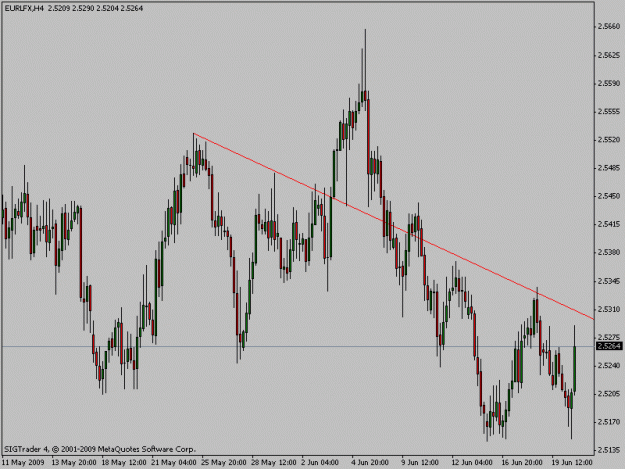Click the 2.5590 price axis label
Image resolution: width=625 pixels, height=469 pixels.
[609, 83]
